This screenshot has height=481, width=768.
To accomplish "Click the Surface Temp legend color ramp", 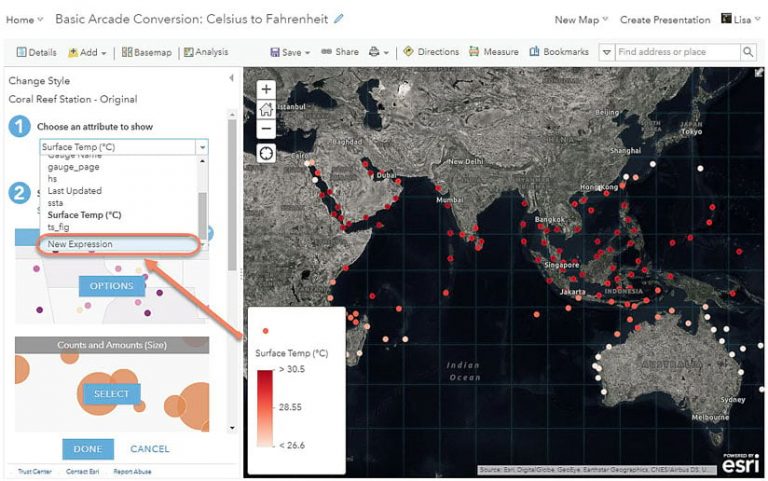I will [x=264, y=408].
